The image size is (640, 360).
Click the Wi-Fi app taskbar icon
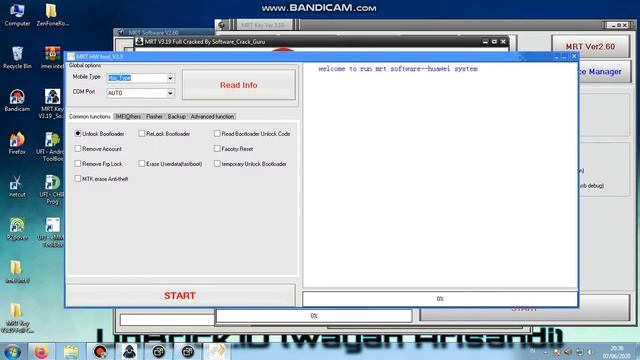217,352
